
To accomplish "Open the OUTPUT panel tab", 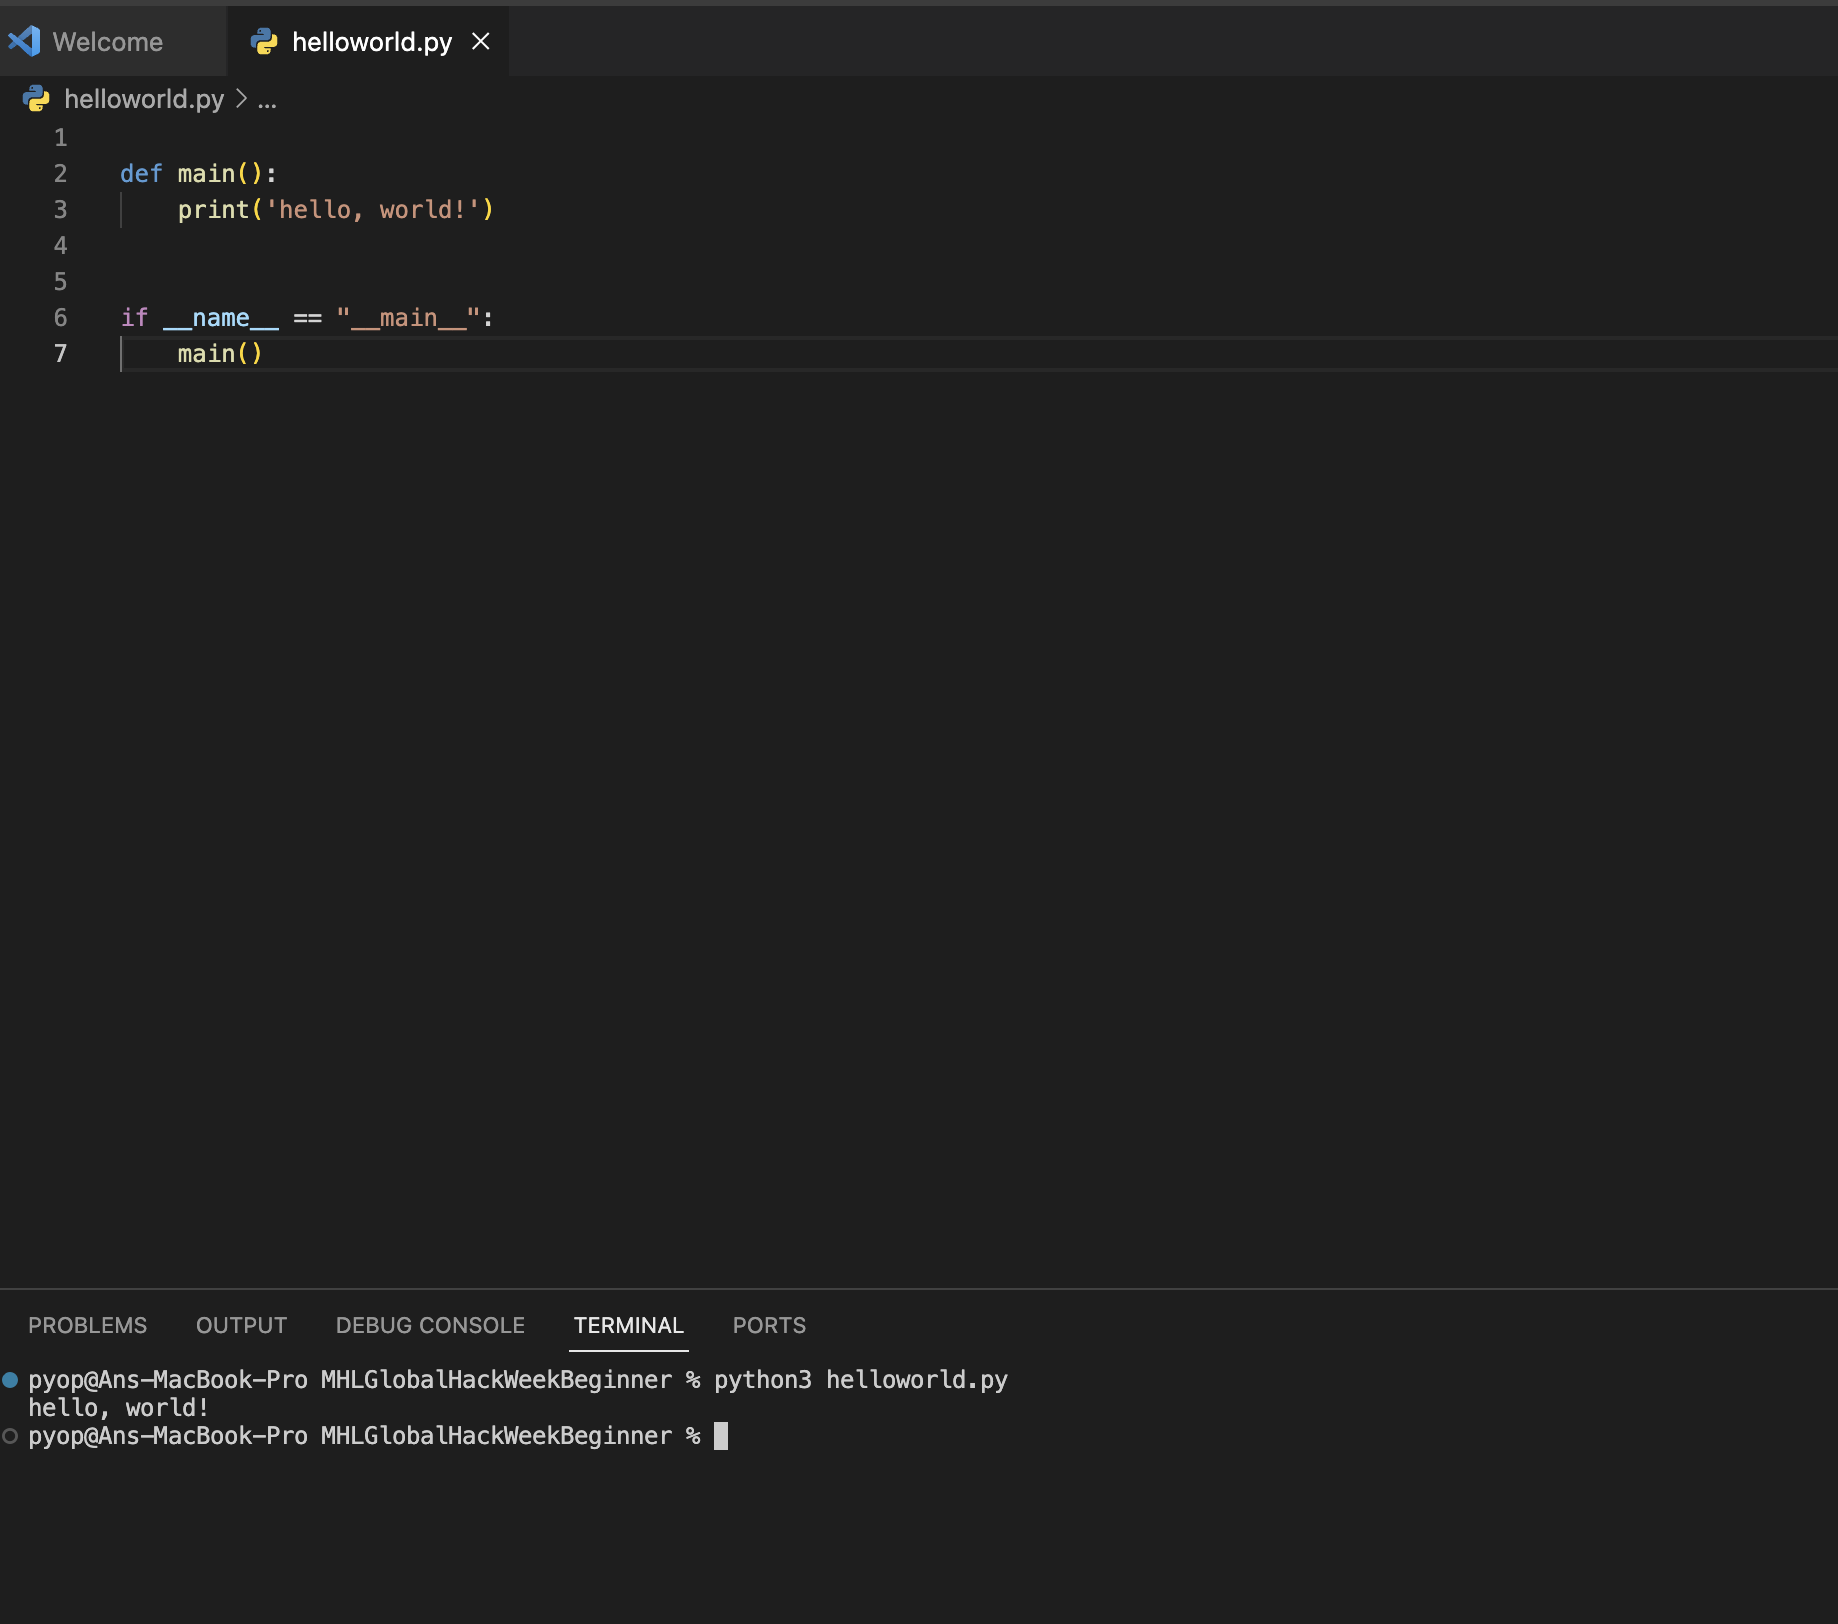I will click(x=241, y=1325).
